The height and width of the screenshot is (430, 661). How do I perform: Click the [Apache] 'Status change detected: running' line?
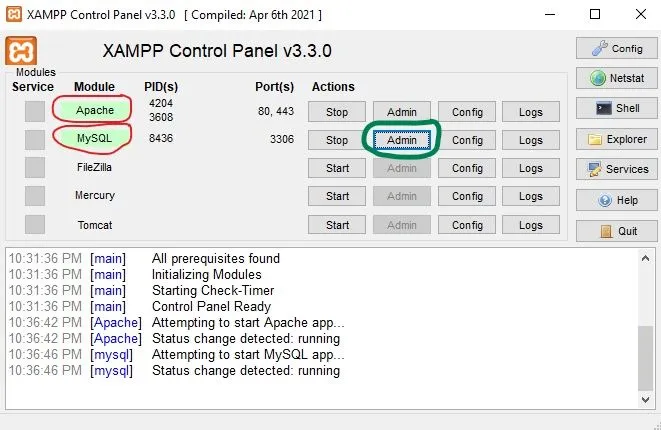[246, 339]
